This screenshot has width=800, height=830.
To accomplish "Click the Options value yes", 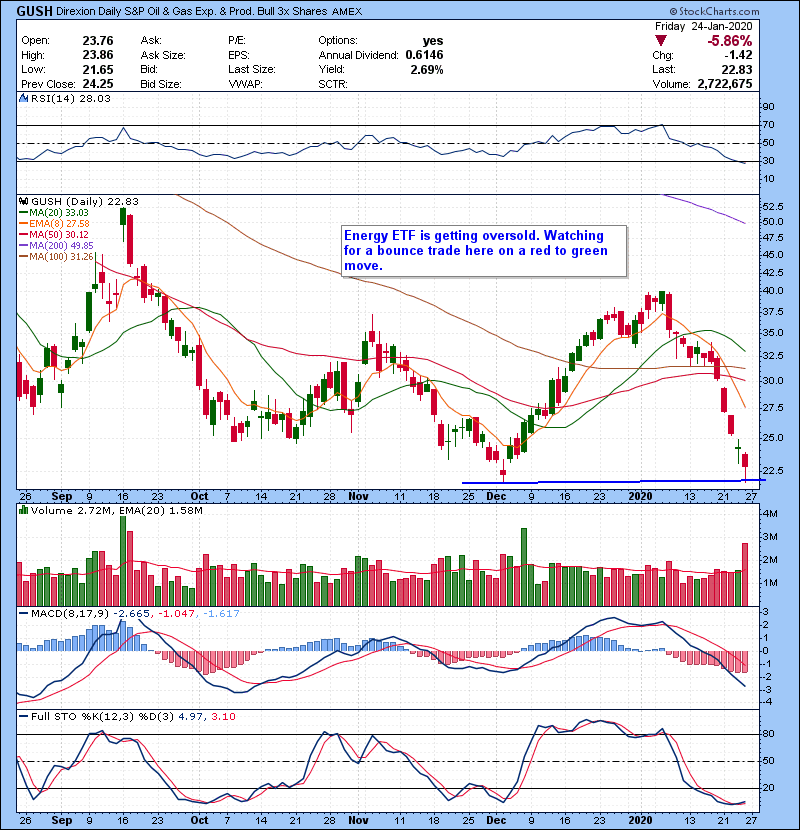I will point(433,41).
